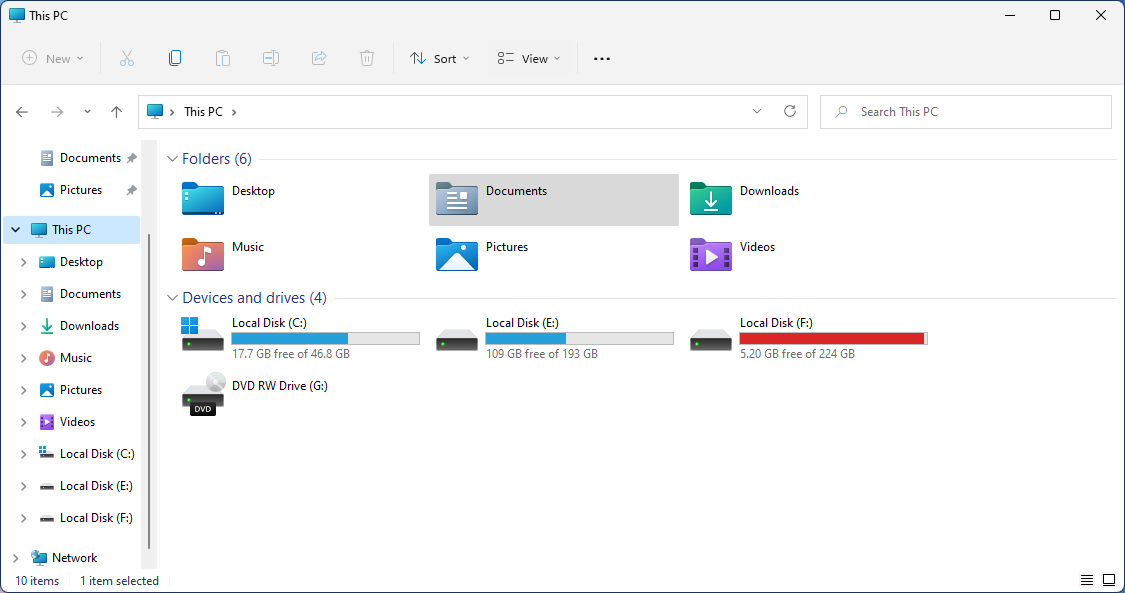
Task: Click '1 item selected' in status bar
Action: pyautogui.click(x=119, y=581)
